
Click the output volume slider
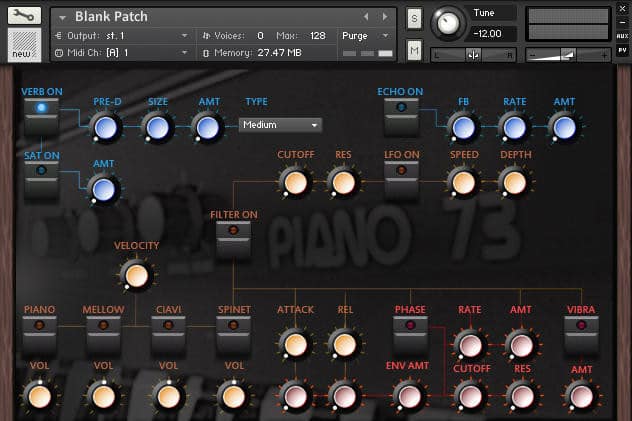[x=568, y=55]
